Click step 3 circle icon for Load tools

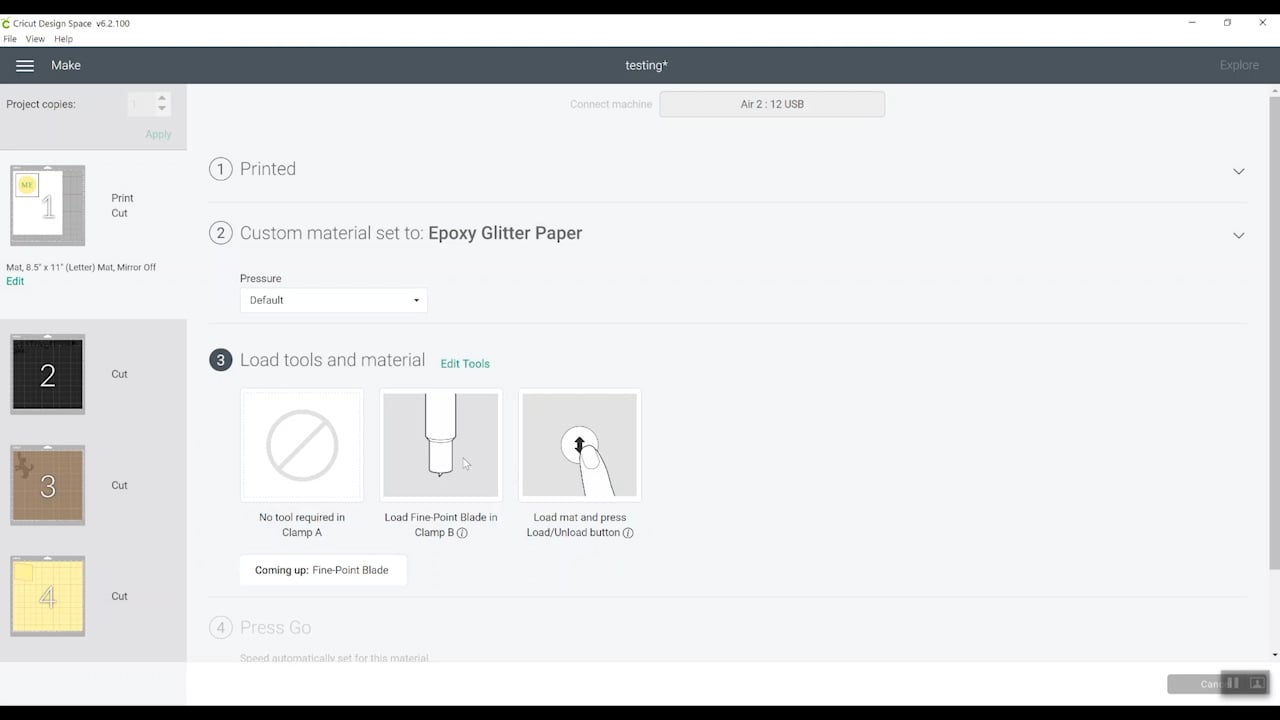[x=220, y=360]
